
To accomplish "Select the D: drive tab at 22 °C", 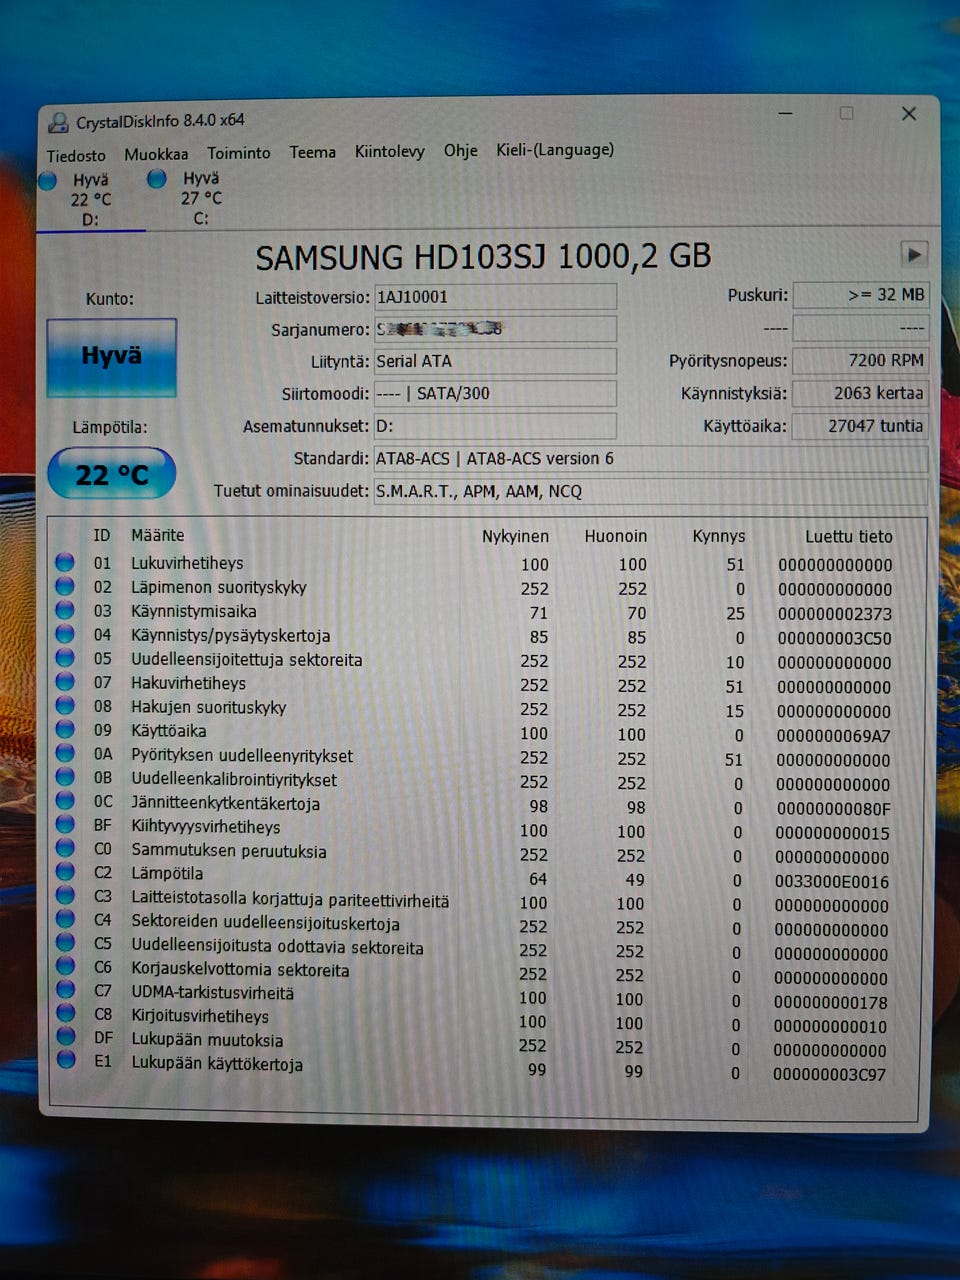I will pyautogui.click(x=91, y=199).
